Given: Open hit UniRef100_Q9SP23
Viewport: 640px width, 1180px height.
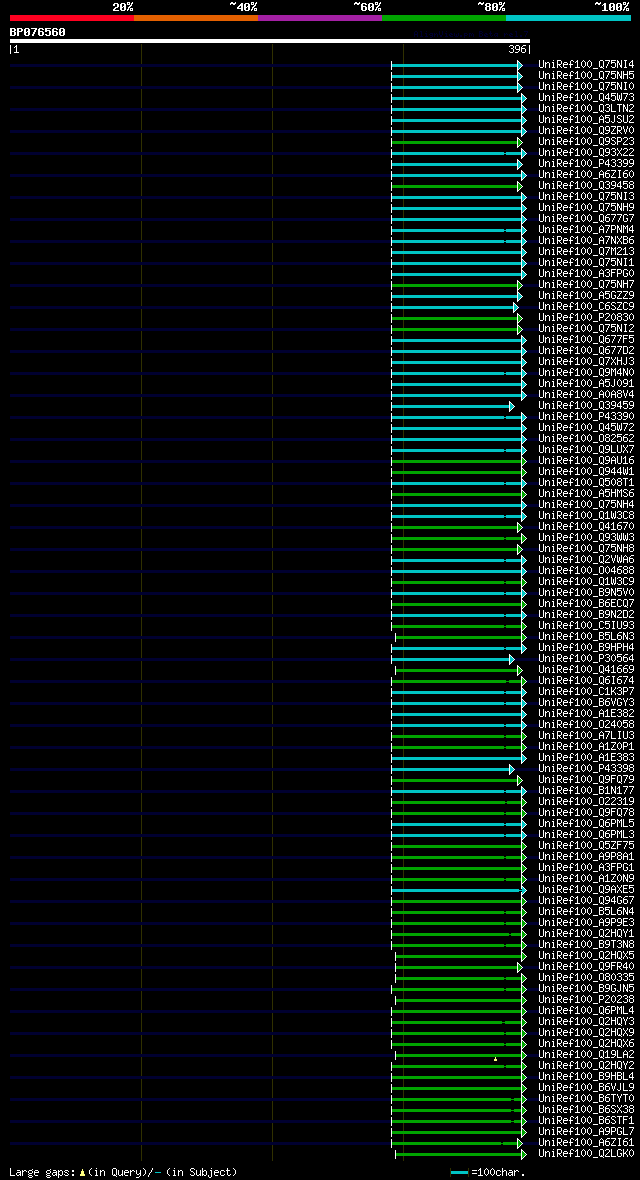Looking at the screenshot, I should [x=587, y=141].
